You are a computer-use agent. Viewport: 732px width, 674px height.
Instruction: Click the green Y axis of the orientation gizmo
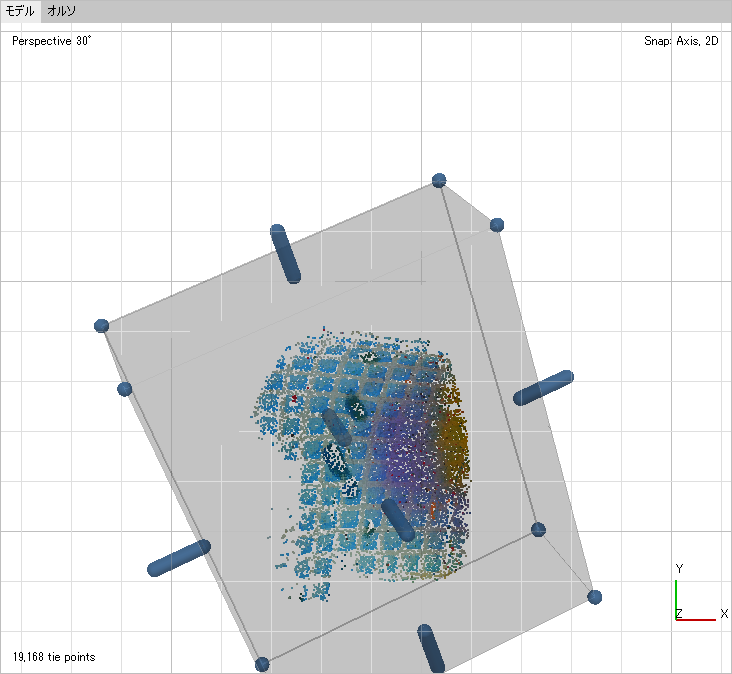pyautogui.click(x=676, y=599)
